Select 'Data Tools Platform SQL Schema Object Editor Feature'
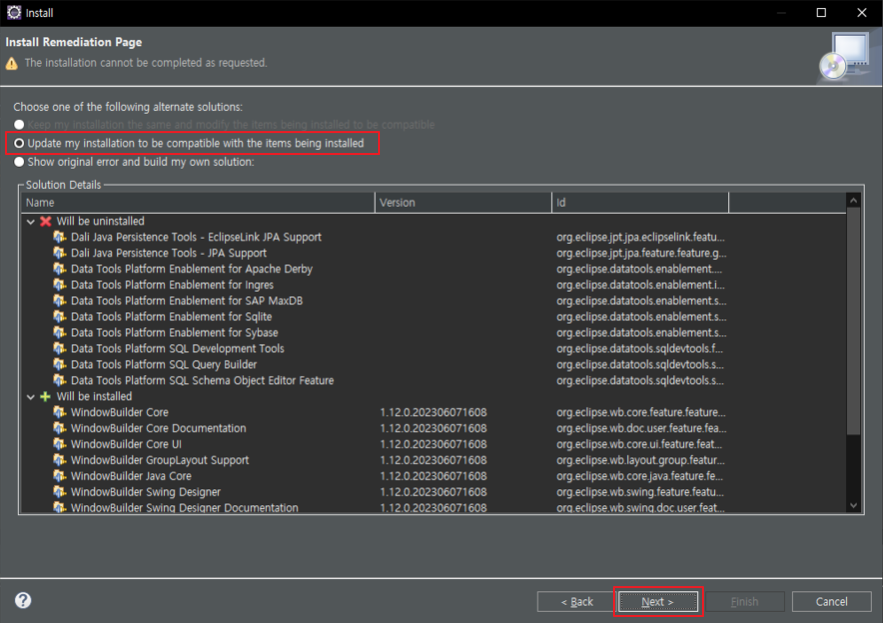883x623 pixels. (202, 380)
